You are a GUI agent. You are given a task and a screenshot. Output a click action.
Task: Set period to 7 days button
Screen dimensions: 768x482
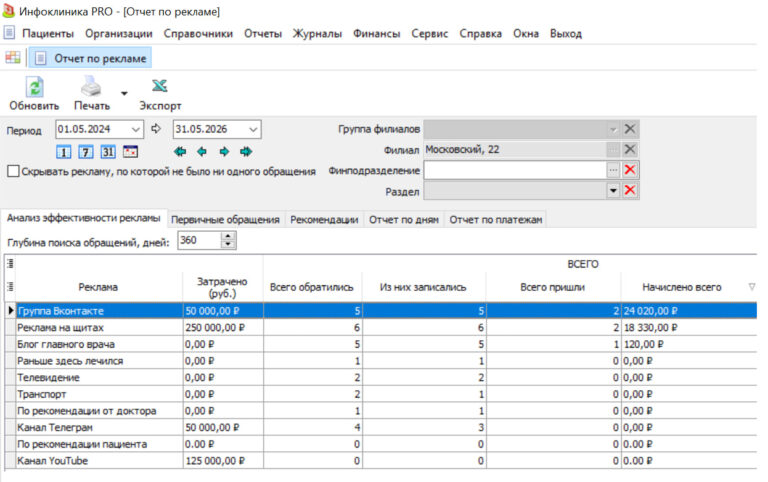pyautogui.click(x=86, y=152)
